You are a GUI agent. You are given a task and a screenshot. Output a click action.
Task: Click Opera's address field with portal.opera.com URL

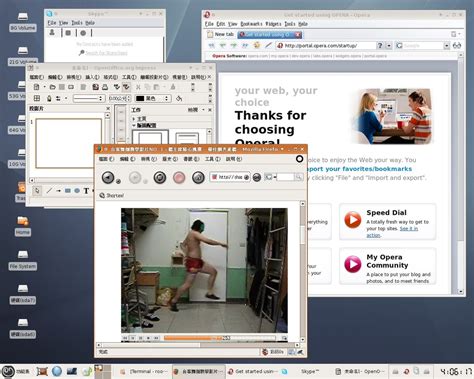(325, 46)
